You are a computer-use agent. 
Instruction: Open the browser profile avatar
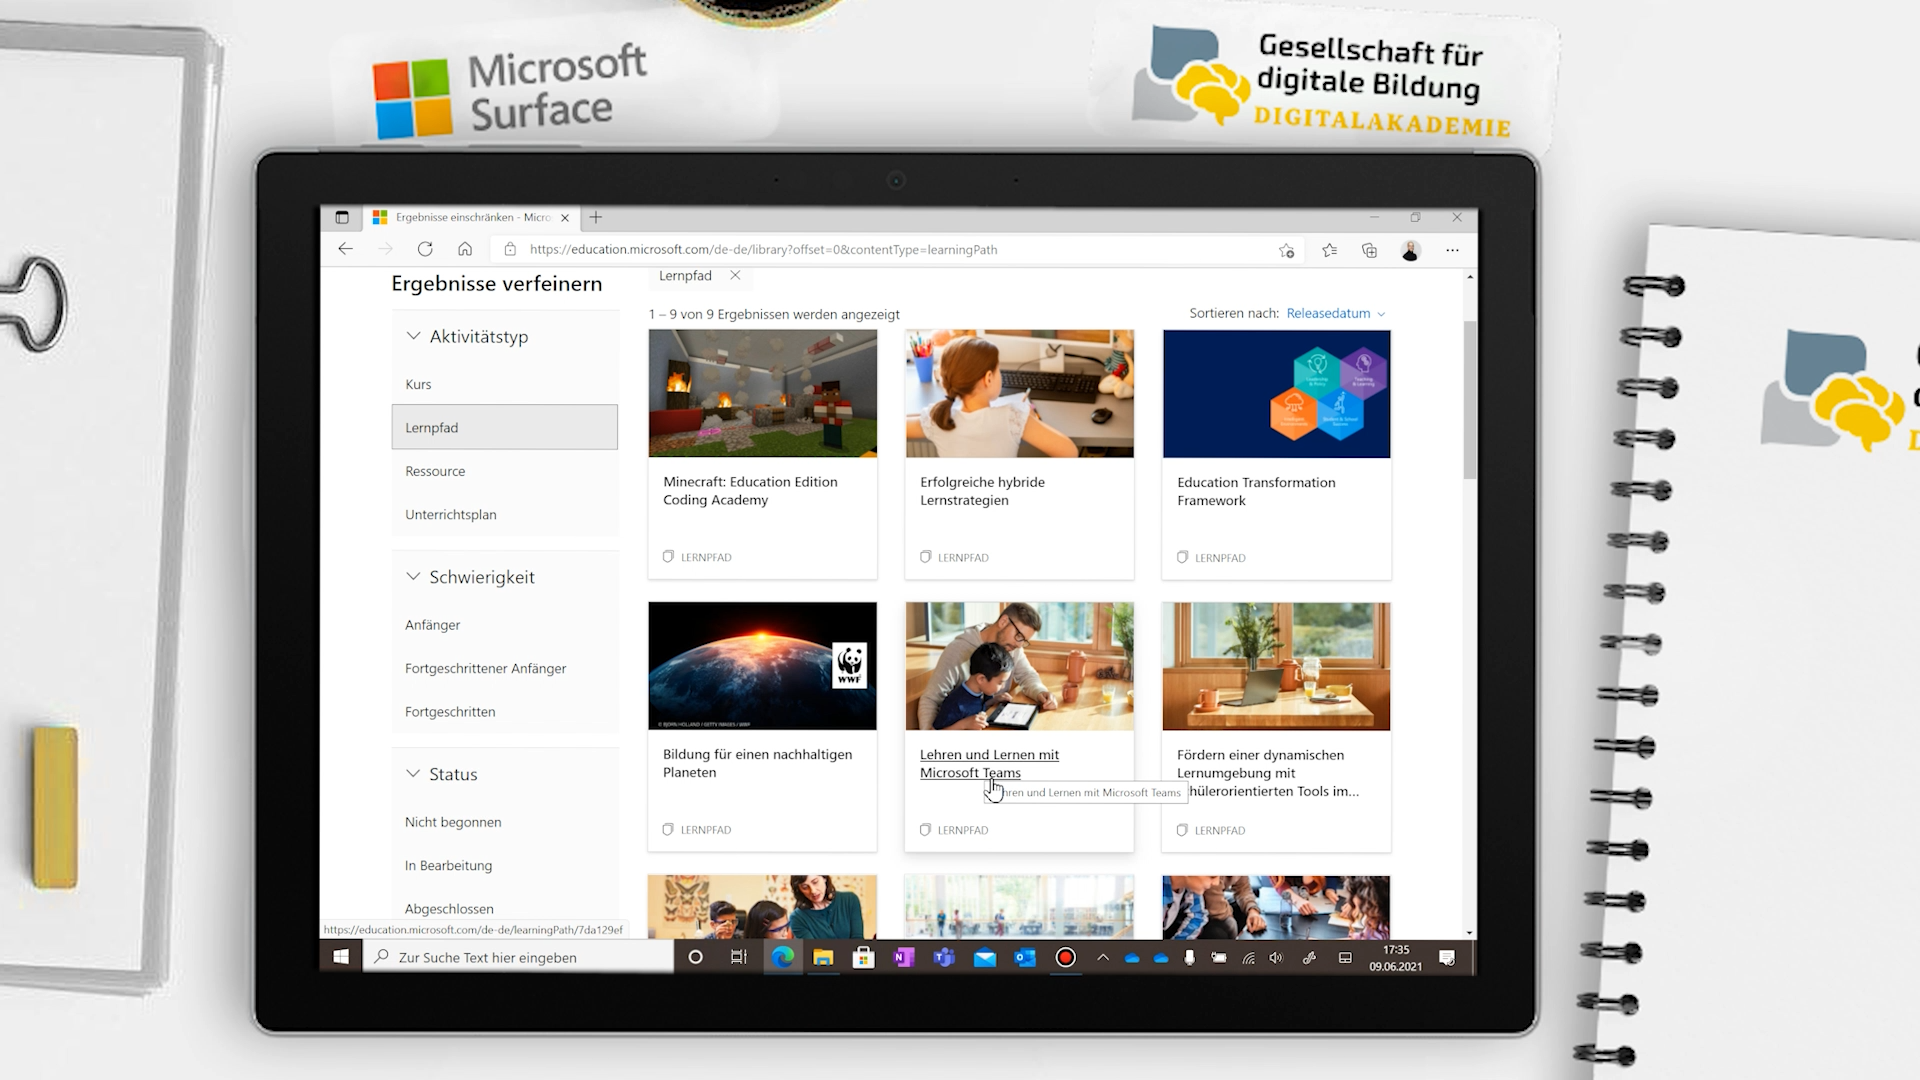tap(1411, 250)
